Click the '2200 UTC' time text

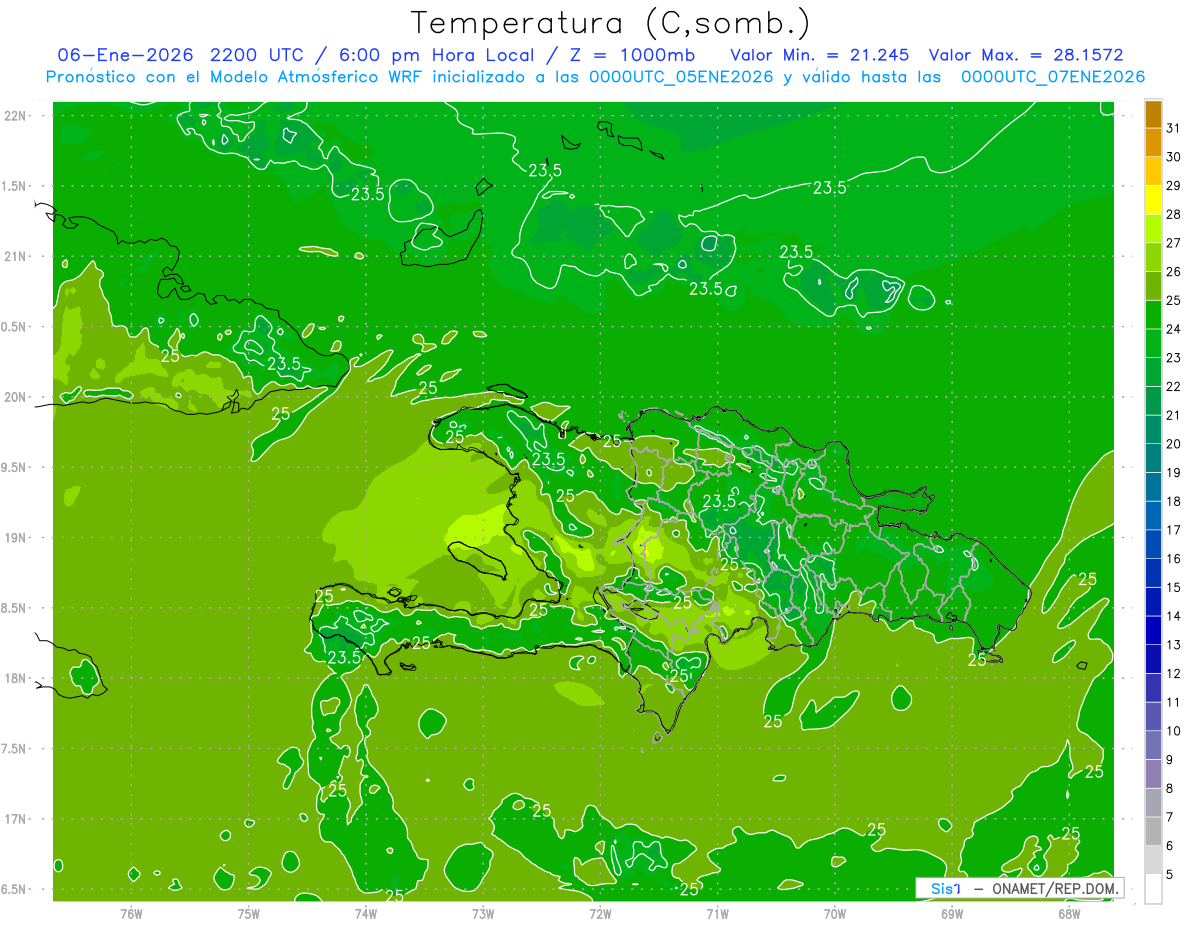(258, 54)
